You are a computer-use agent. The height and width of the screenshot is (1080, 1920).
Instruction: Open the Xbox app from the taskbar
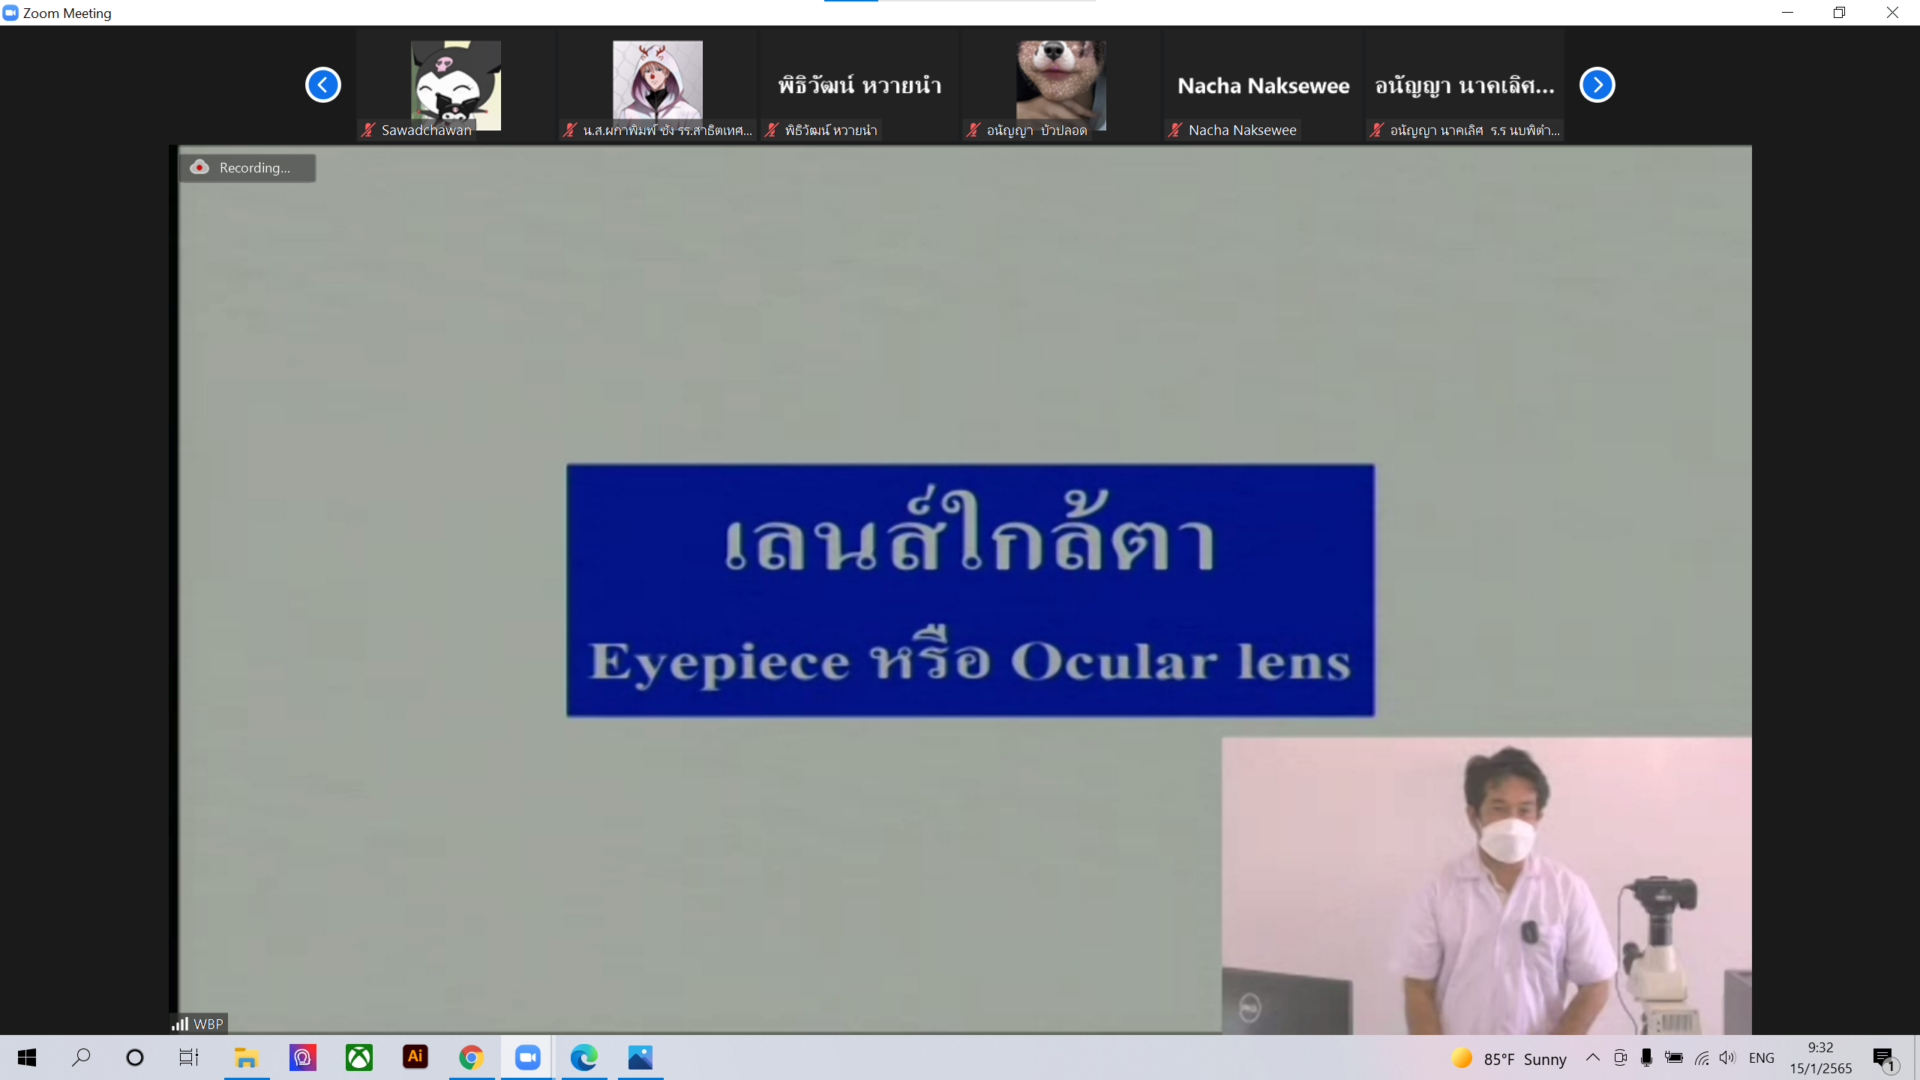[359, 1057]
